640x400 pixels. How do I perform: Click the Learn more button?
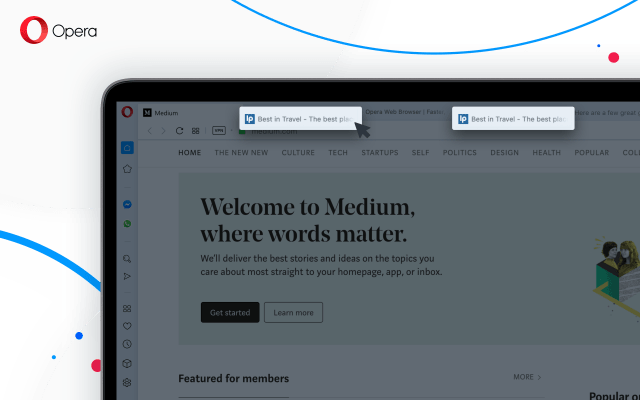tap(293, 313)
